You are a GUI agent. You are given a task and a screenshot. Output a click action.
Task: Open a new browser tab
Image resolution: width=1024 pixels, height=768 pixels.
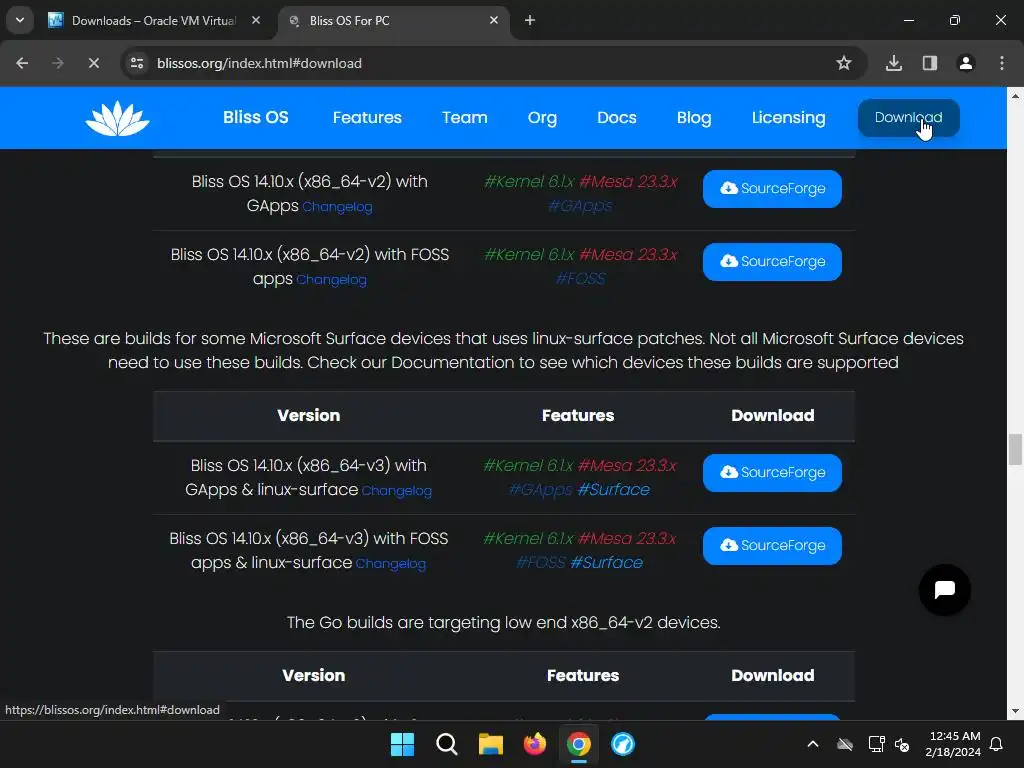(530, 20)
